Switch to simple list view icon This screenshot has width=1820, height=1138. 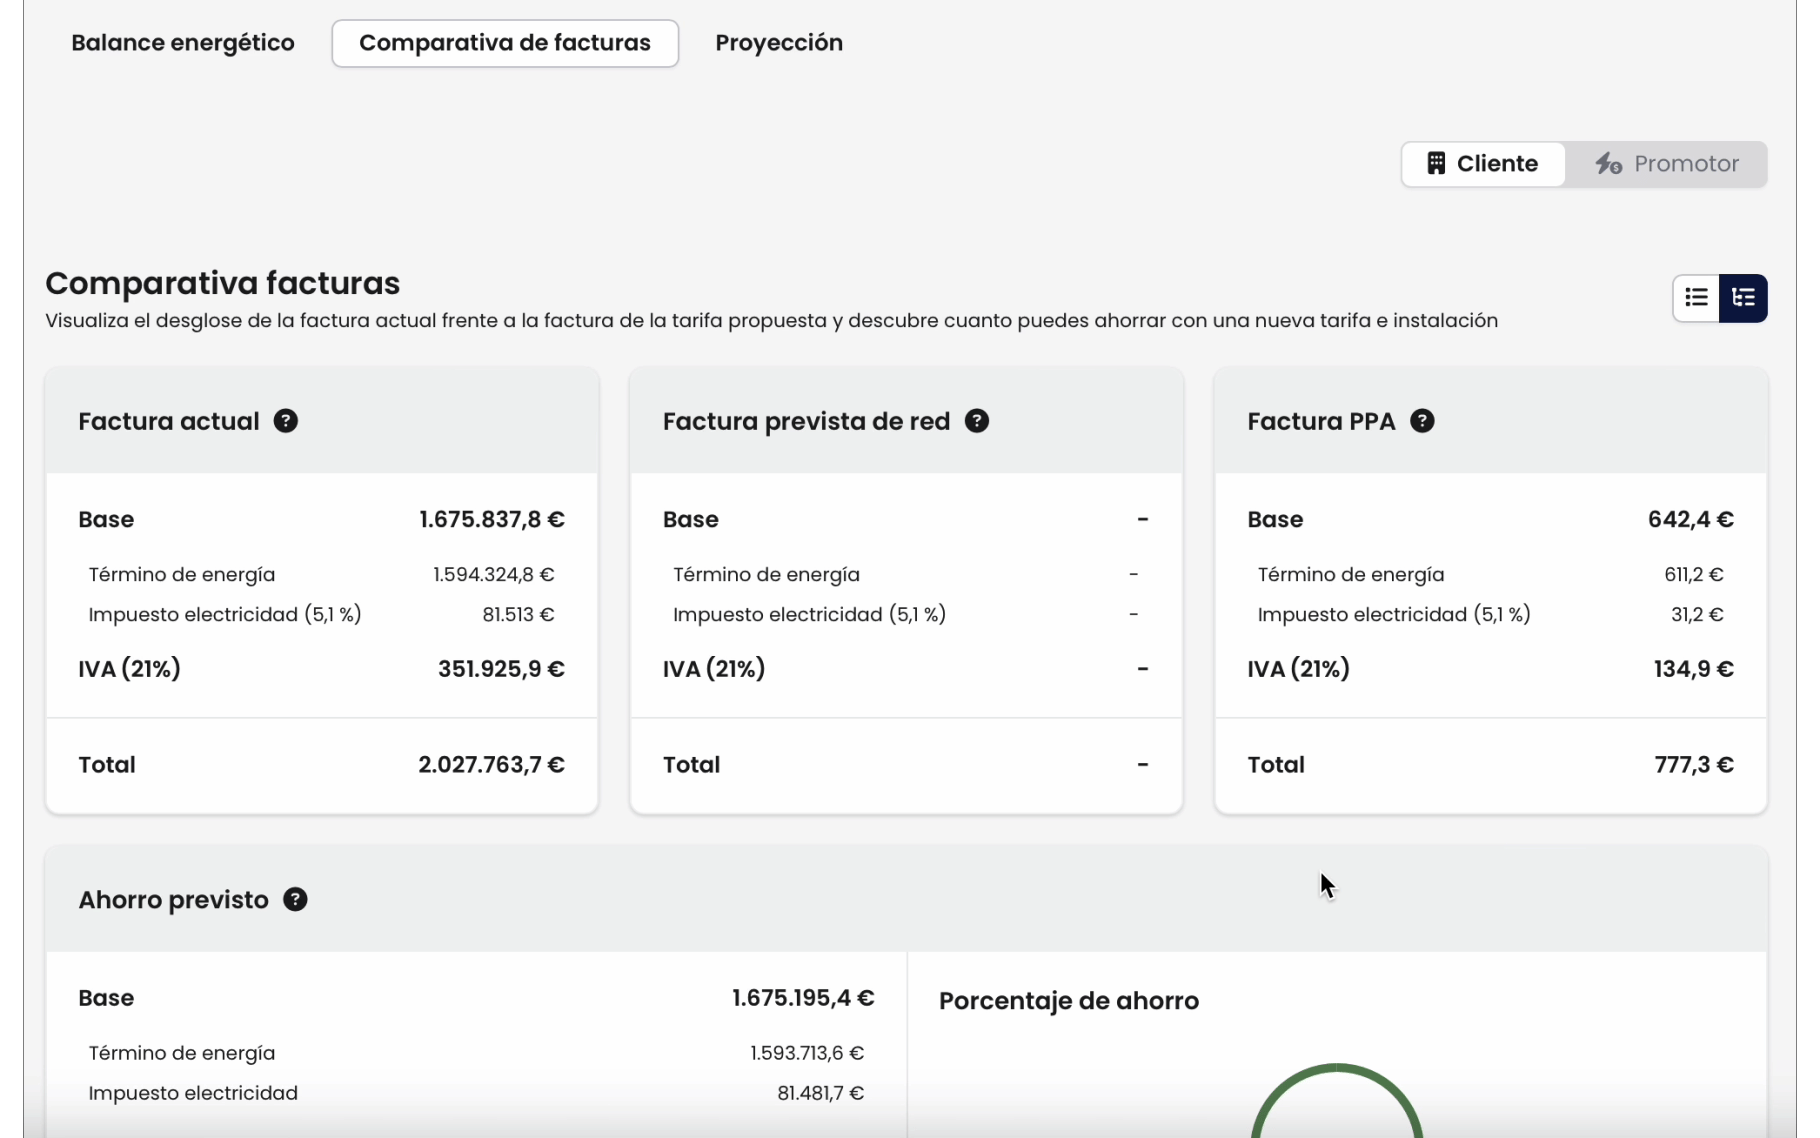tap(1696, 298)
